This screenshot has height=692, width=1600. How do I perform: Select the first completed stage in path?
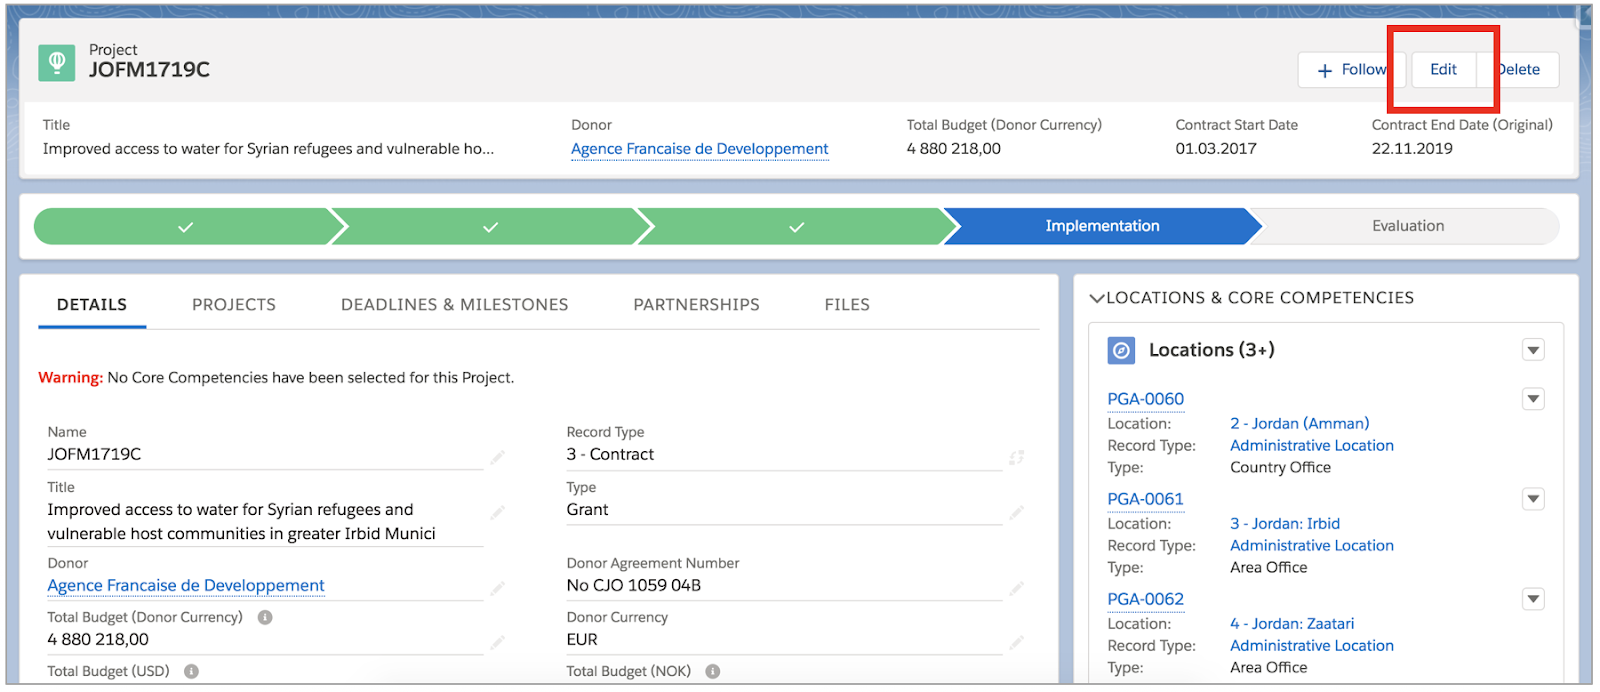pos(185,227)
